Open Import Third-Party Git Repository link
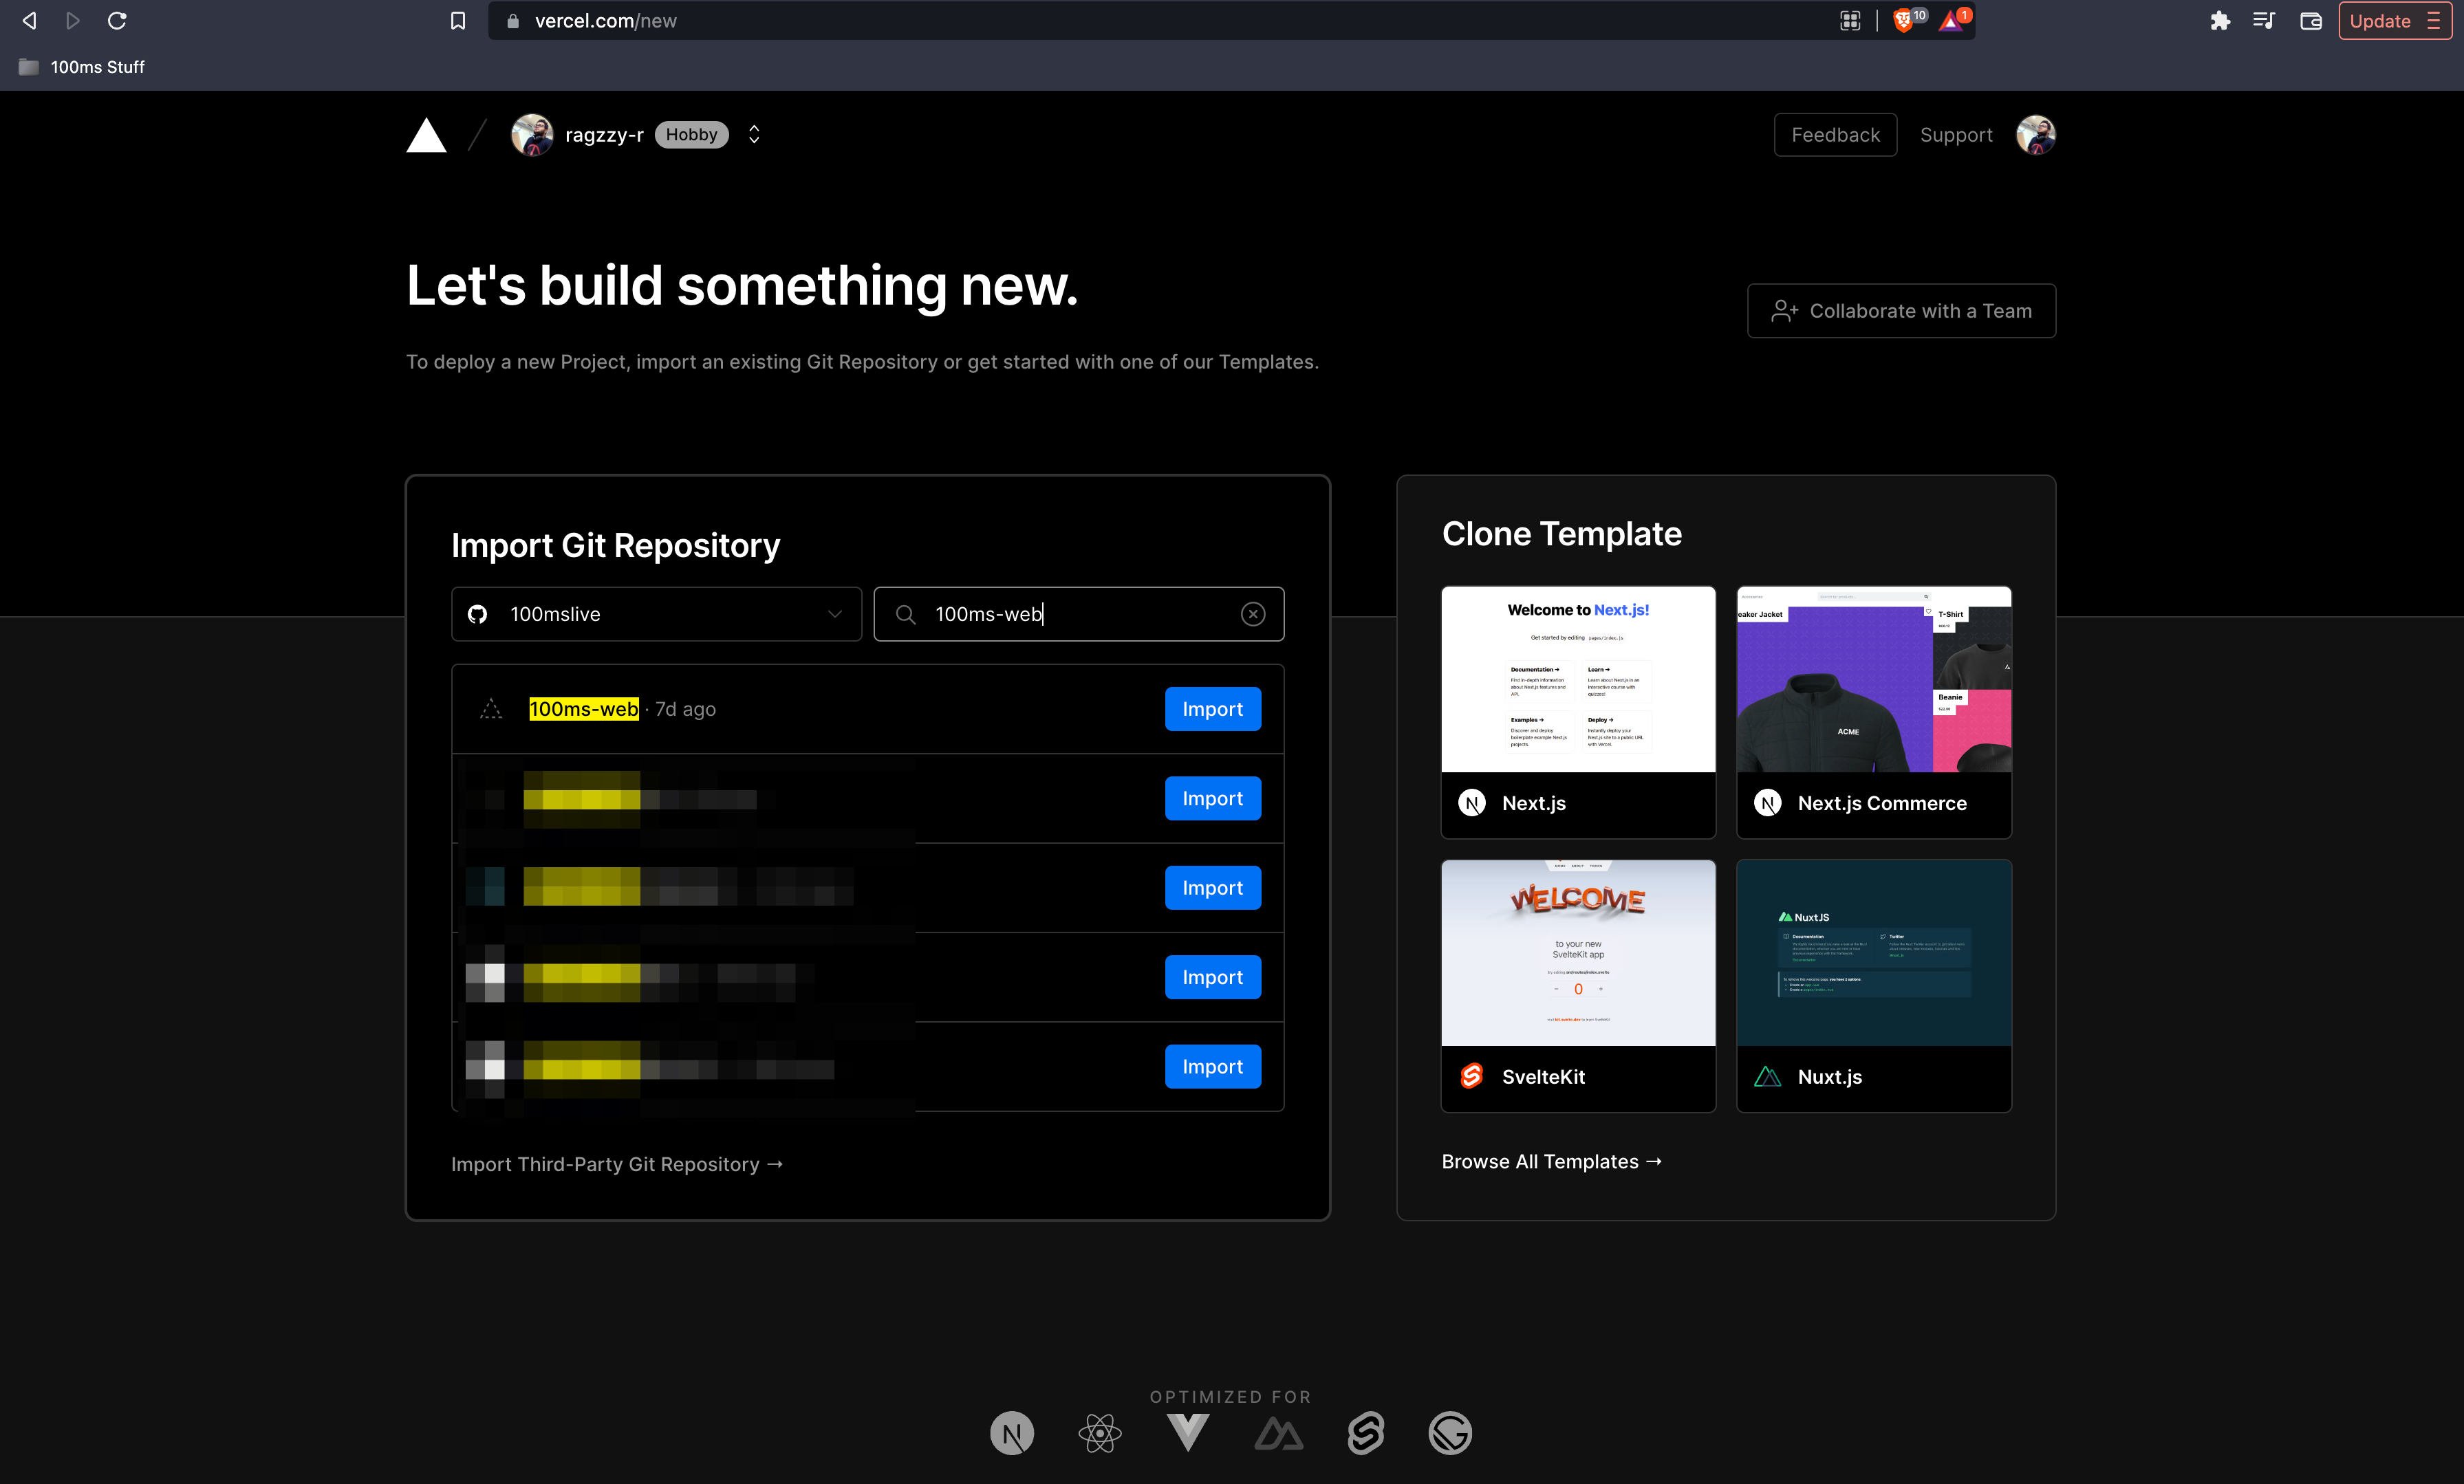 pyautogui.click(x=616, y=1164)
